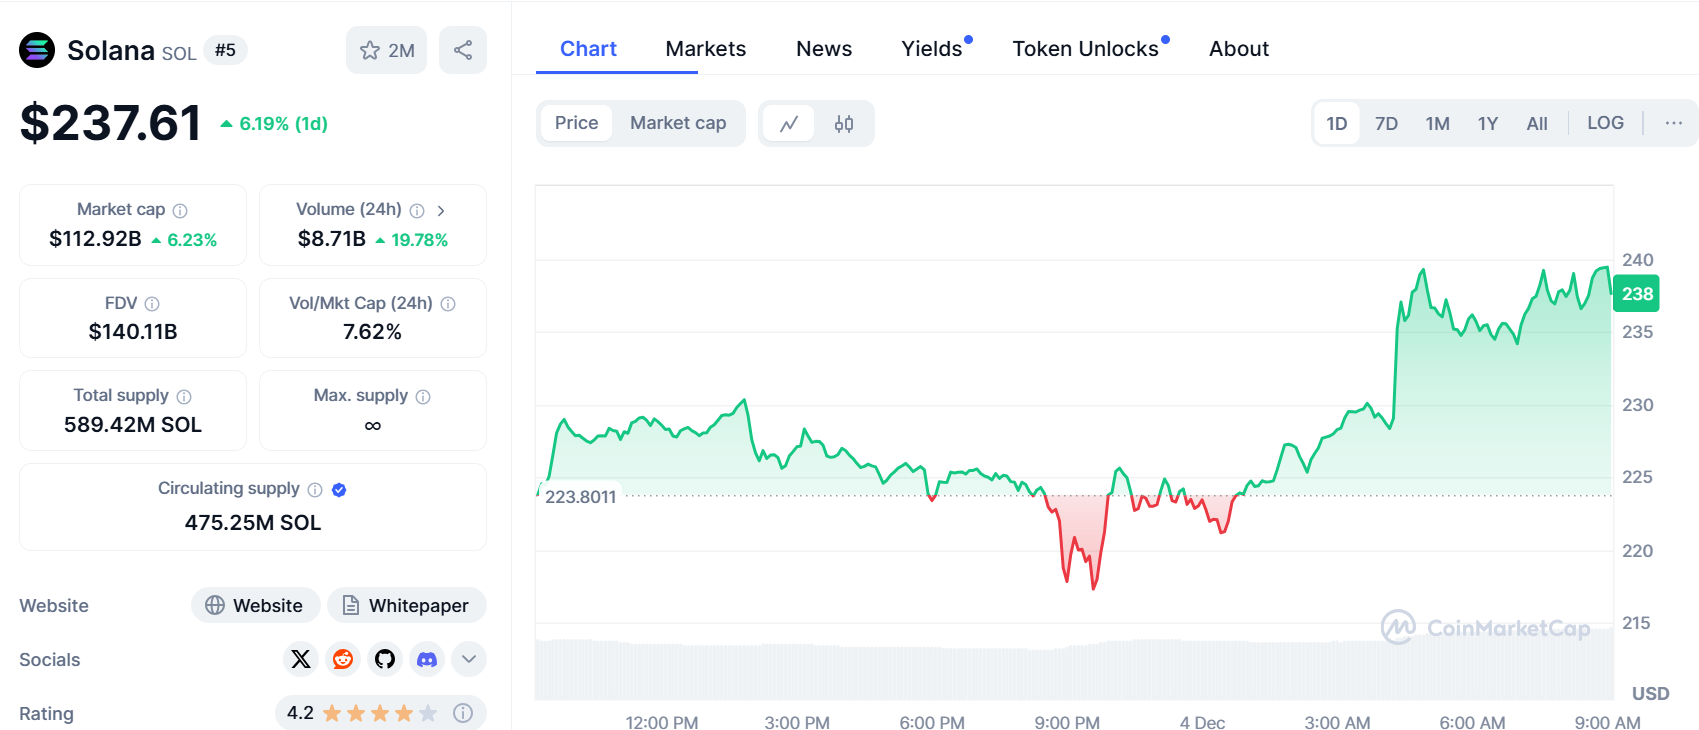The image size is (1699, 730).
Task: Open Solana's X (Twitter) profile icon
Action: [301, 659]
